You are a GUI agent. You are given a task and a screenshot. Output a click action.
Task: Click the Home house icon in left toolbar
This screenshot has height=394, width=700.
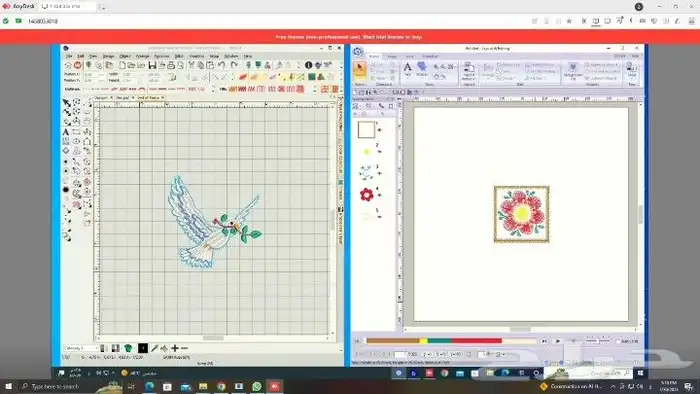(x=68, y=65)
